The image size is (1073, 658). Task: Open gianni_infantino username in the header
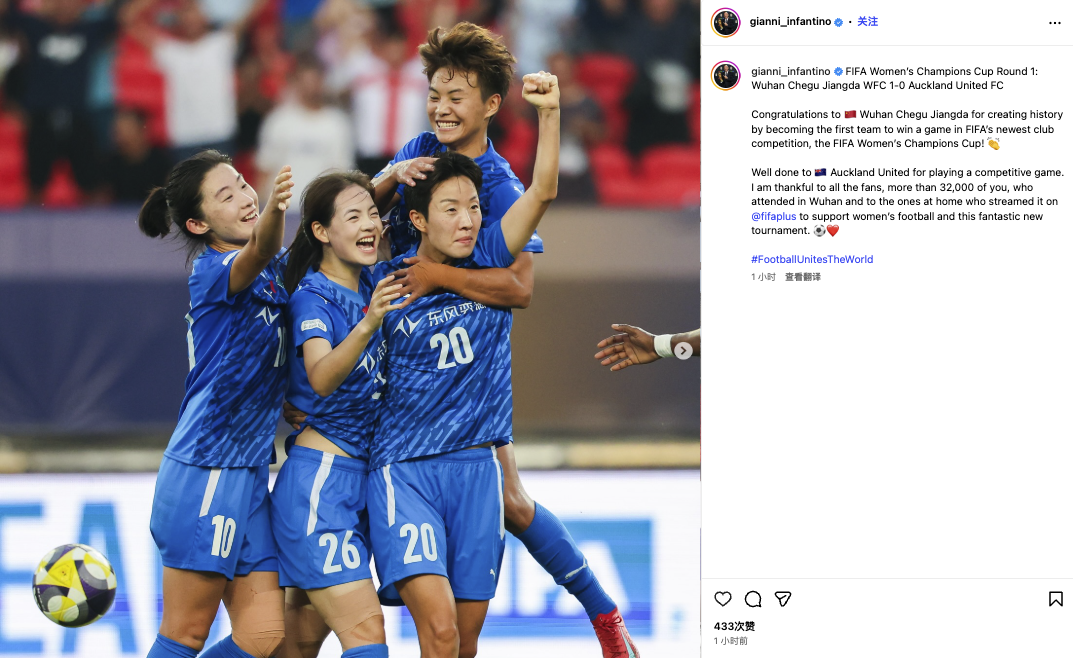pyautogui.click(x=790, y=22)
